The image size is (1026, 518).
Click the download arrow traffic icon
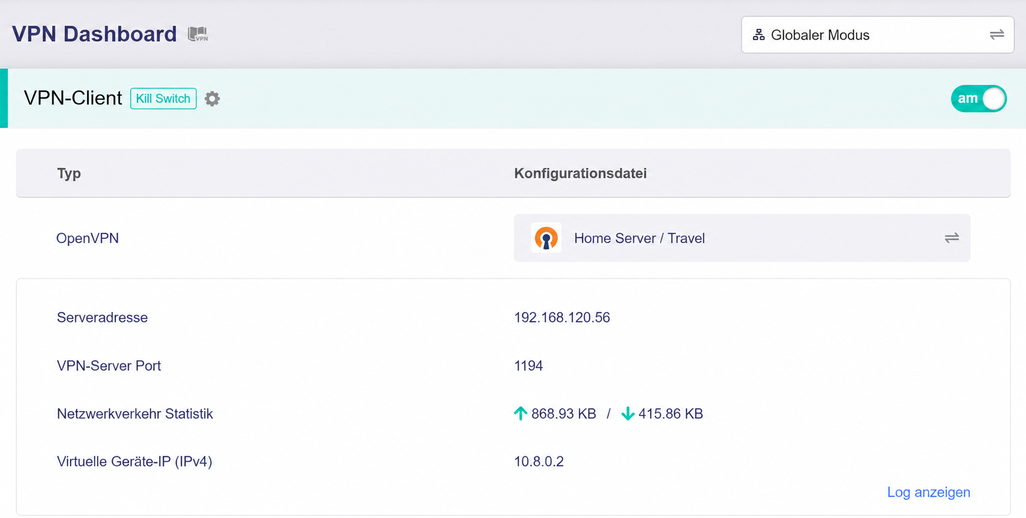click(x=628, y=413)
